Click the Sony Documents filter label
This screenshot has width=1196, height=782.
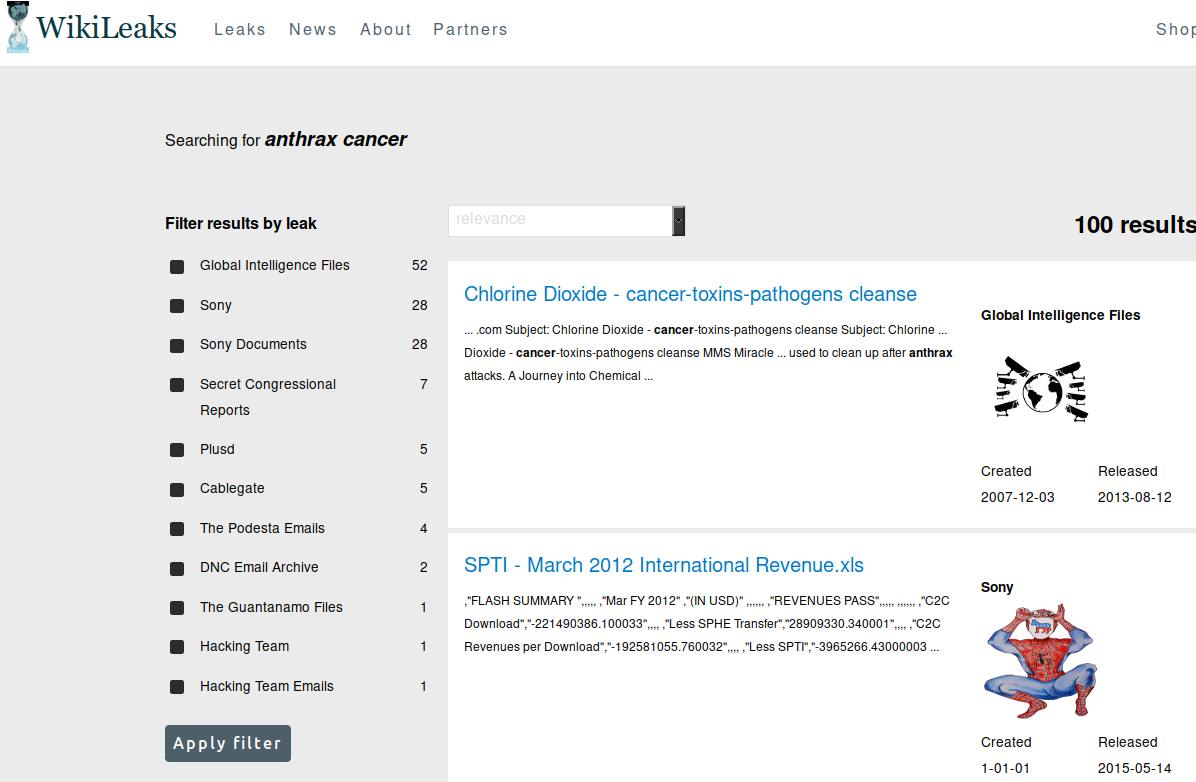(x=253, y=344)
